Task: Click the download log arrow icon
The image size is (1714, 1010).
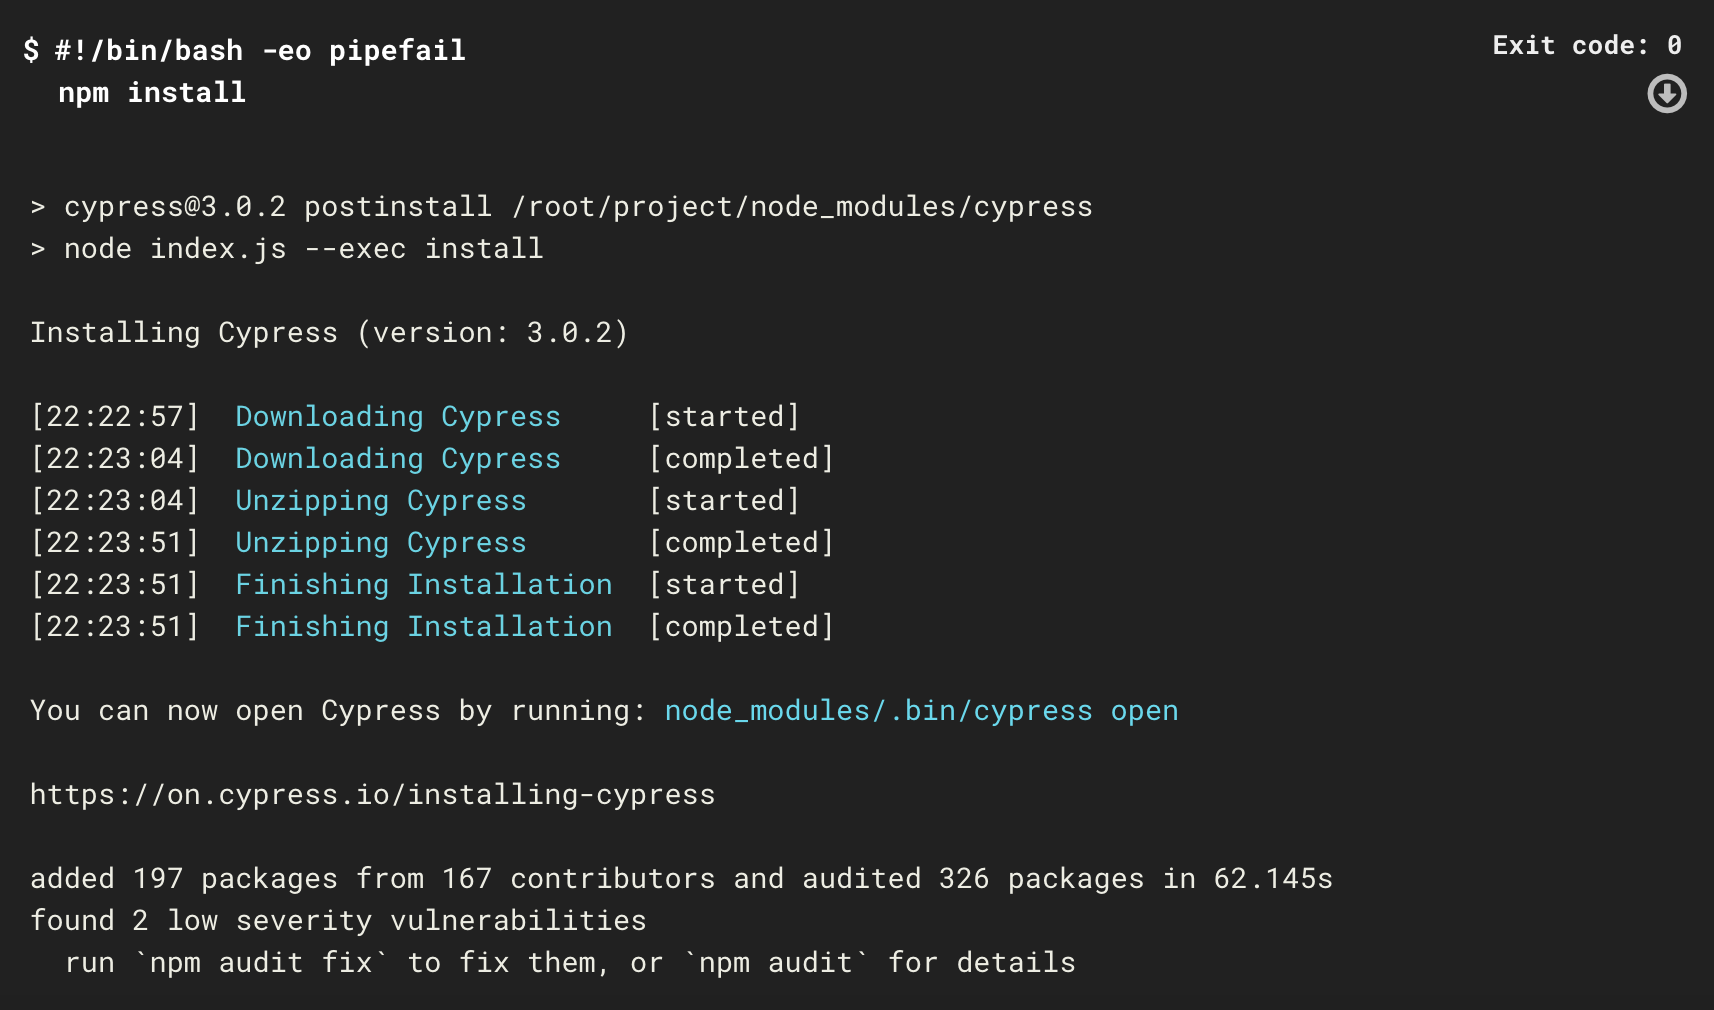Action: pos(1666,94)
